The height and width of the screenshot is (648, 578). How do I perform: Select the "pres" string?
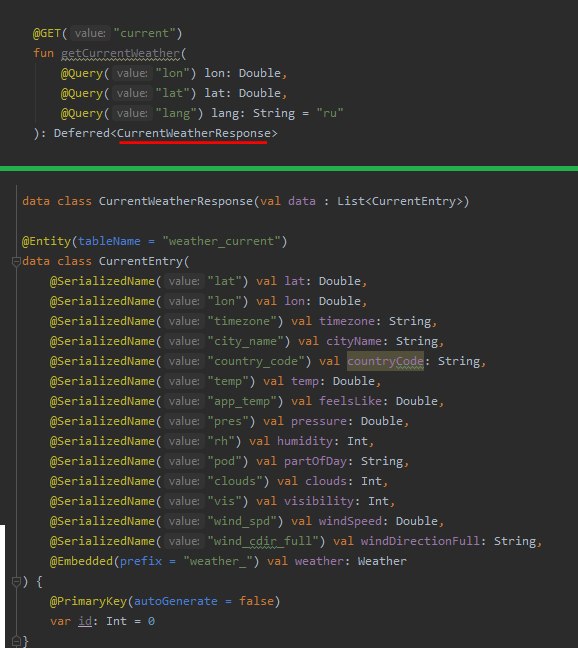pos(228,421)
